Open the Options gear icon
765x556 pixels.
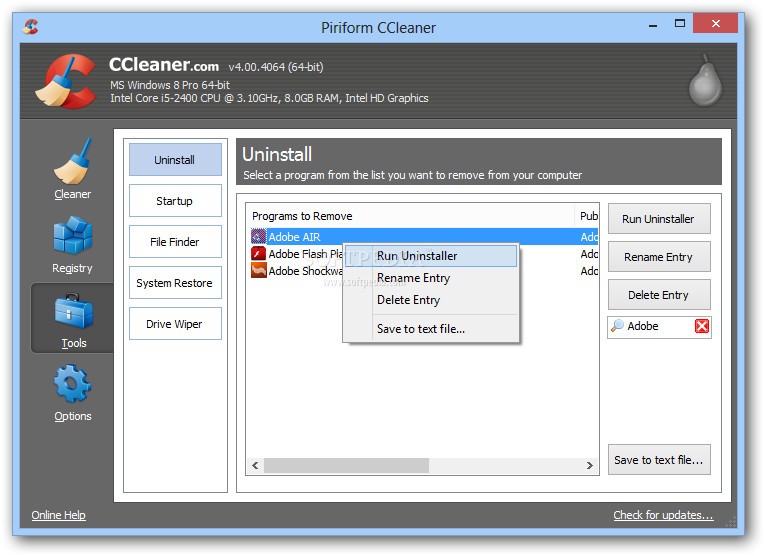coord(72,384)
